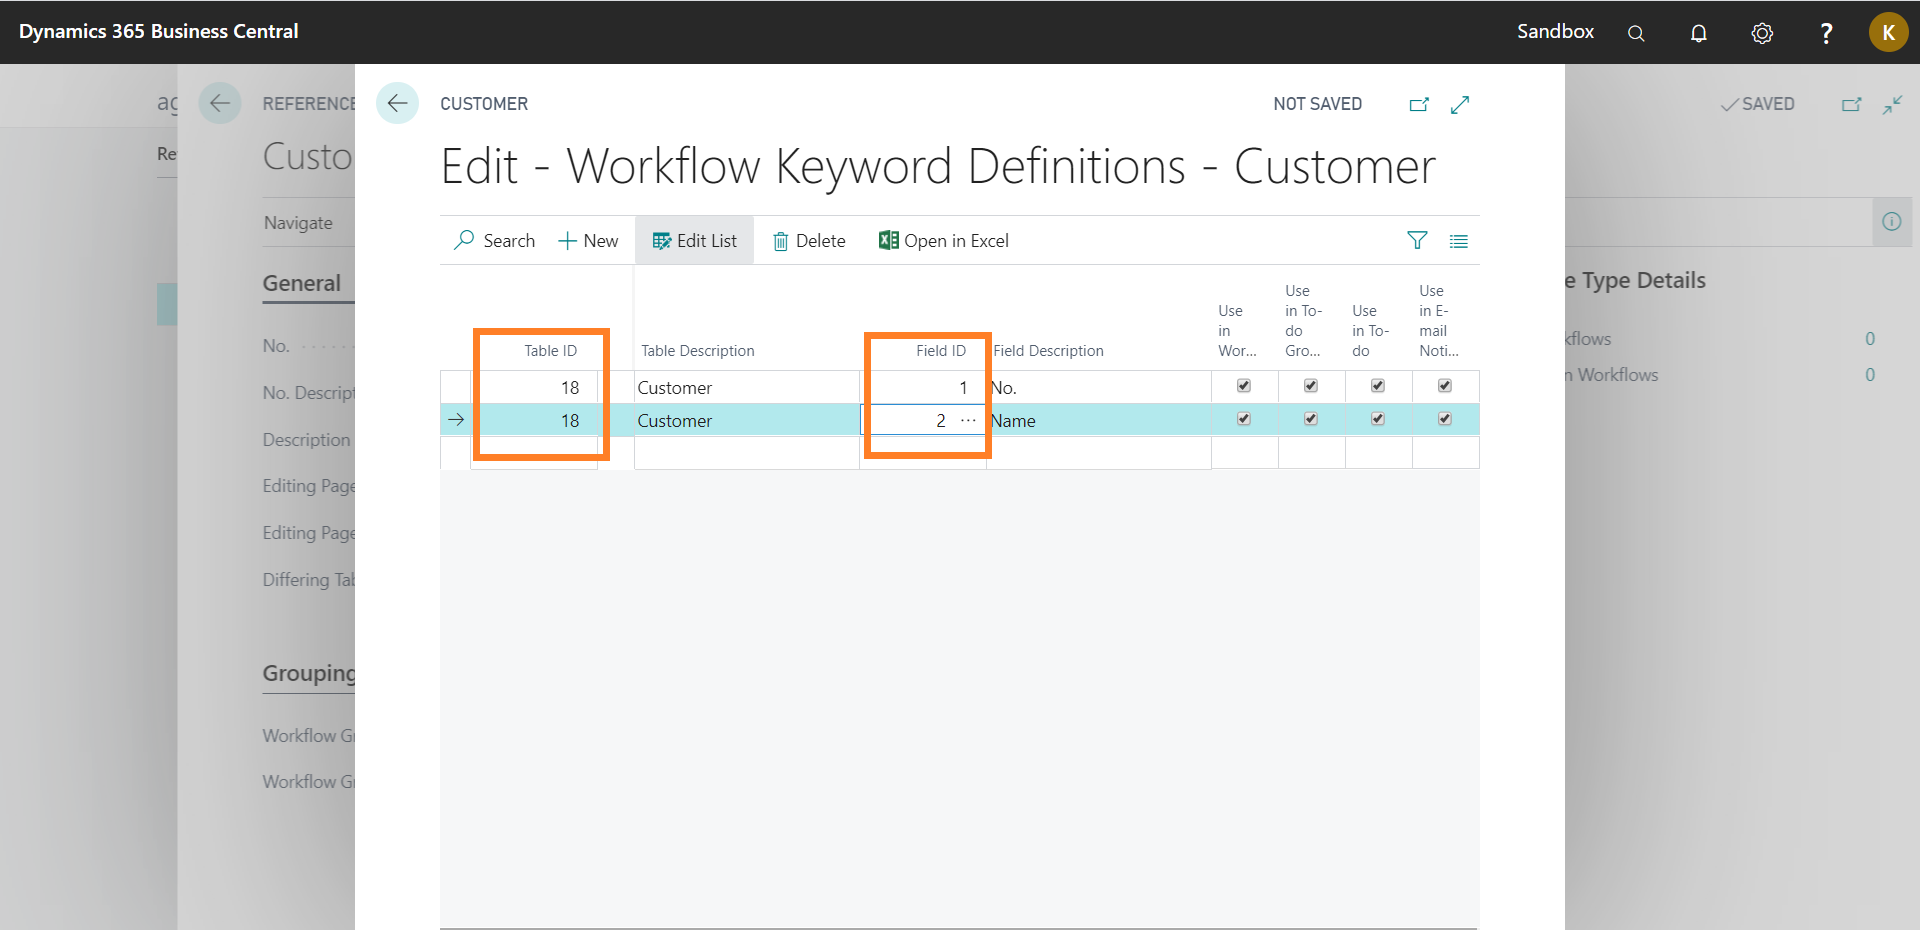Viewport: 1920px width, 930px height.
Task: Click the empty Table Description cell in last row
Action: point(746,453)
